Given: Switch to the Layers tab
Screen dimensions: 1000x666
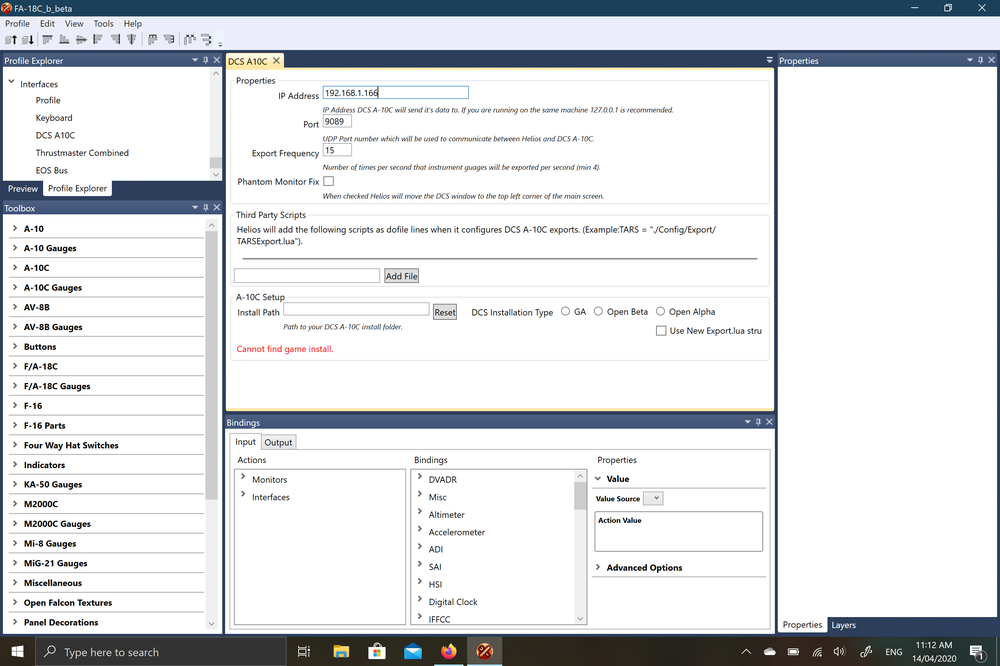Looking at the screenshot, I should 843,625.
